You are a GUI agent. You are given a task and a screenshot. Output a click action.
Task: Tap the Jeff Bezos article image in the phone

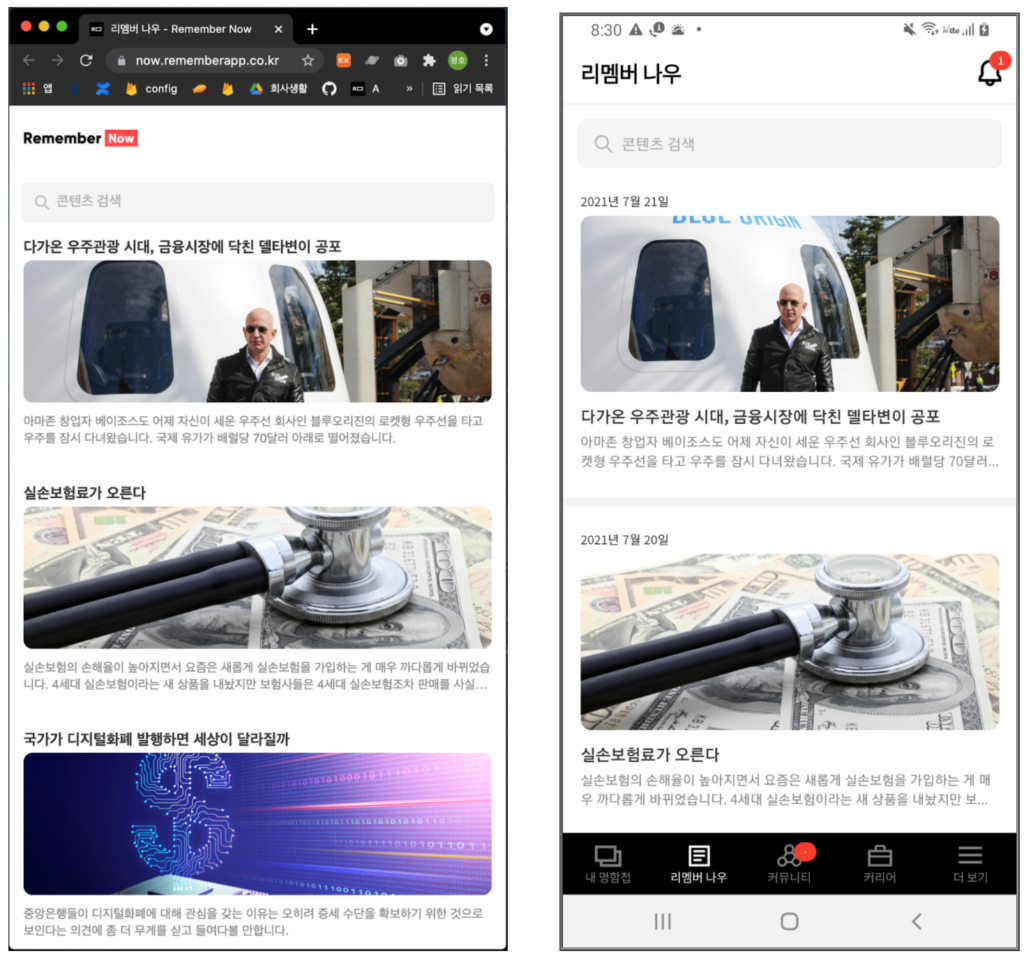(790, 304)
